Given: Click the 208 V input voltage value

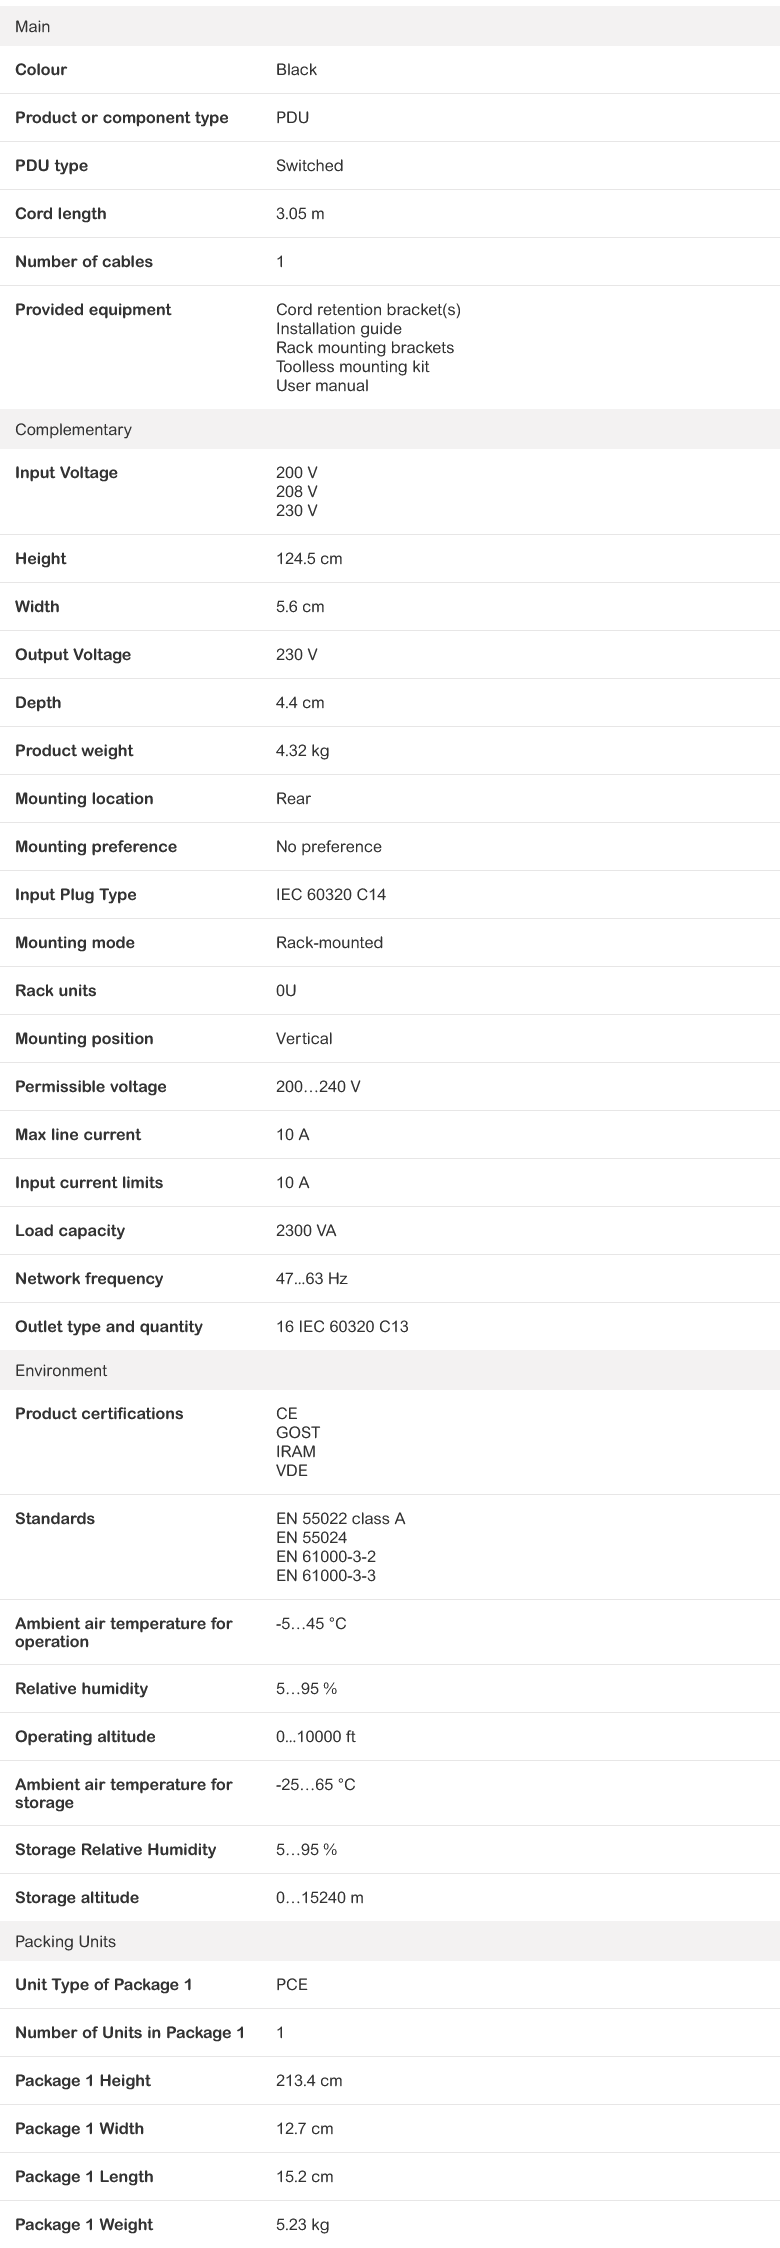Looking at the screenshot, I should click(296, 492).
